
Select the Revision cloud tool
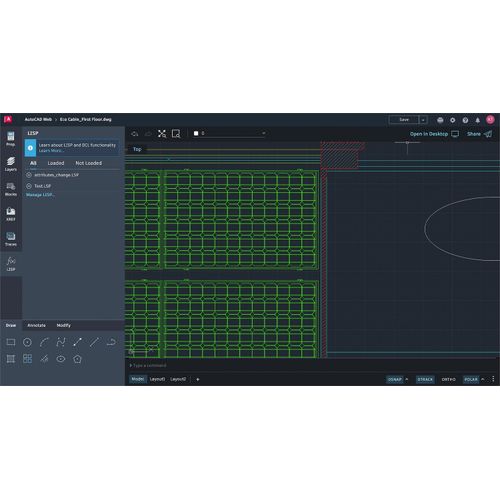111,342
